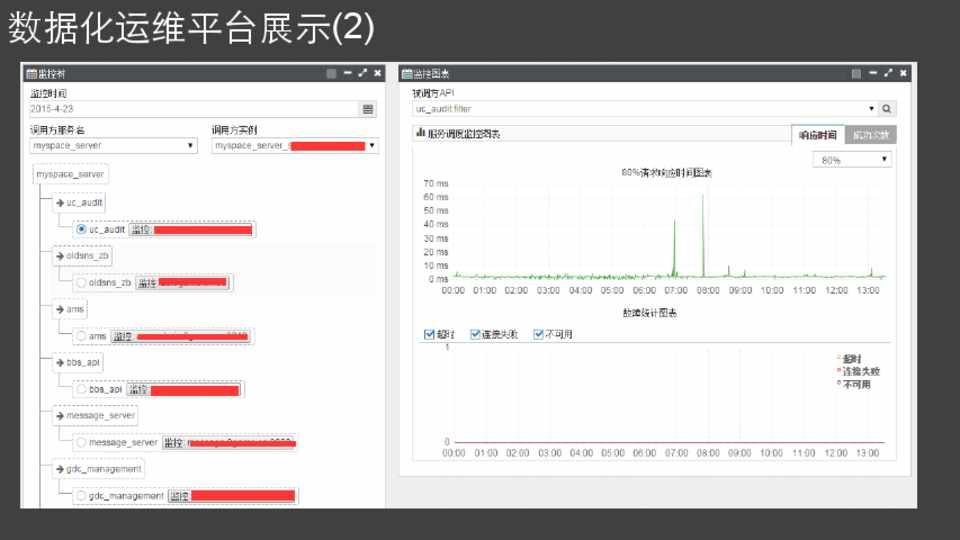The image size is (960, 540).
Task: Click the bar chart icon beside 服务调度监控图表
Action: tap(420, 133)
